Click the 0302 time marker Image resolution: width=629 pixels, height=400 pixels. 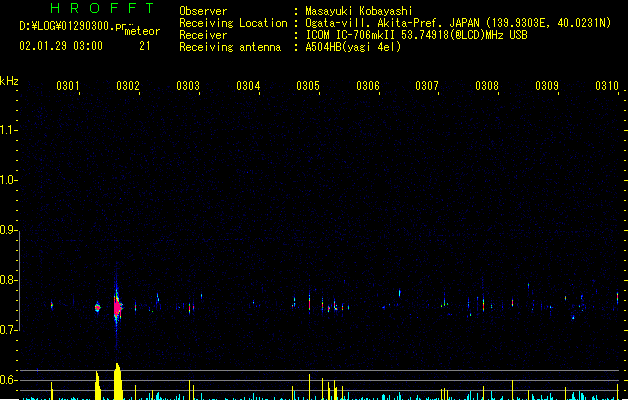[128, 86]
